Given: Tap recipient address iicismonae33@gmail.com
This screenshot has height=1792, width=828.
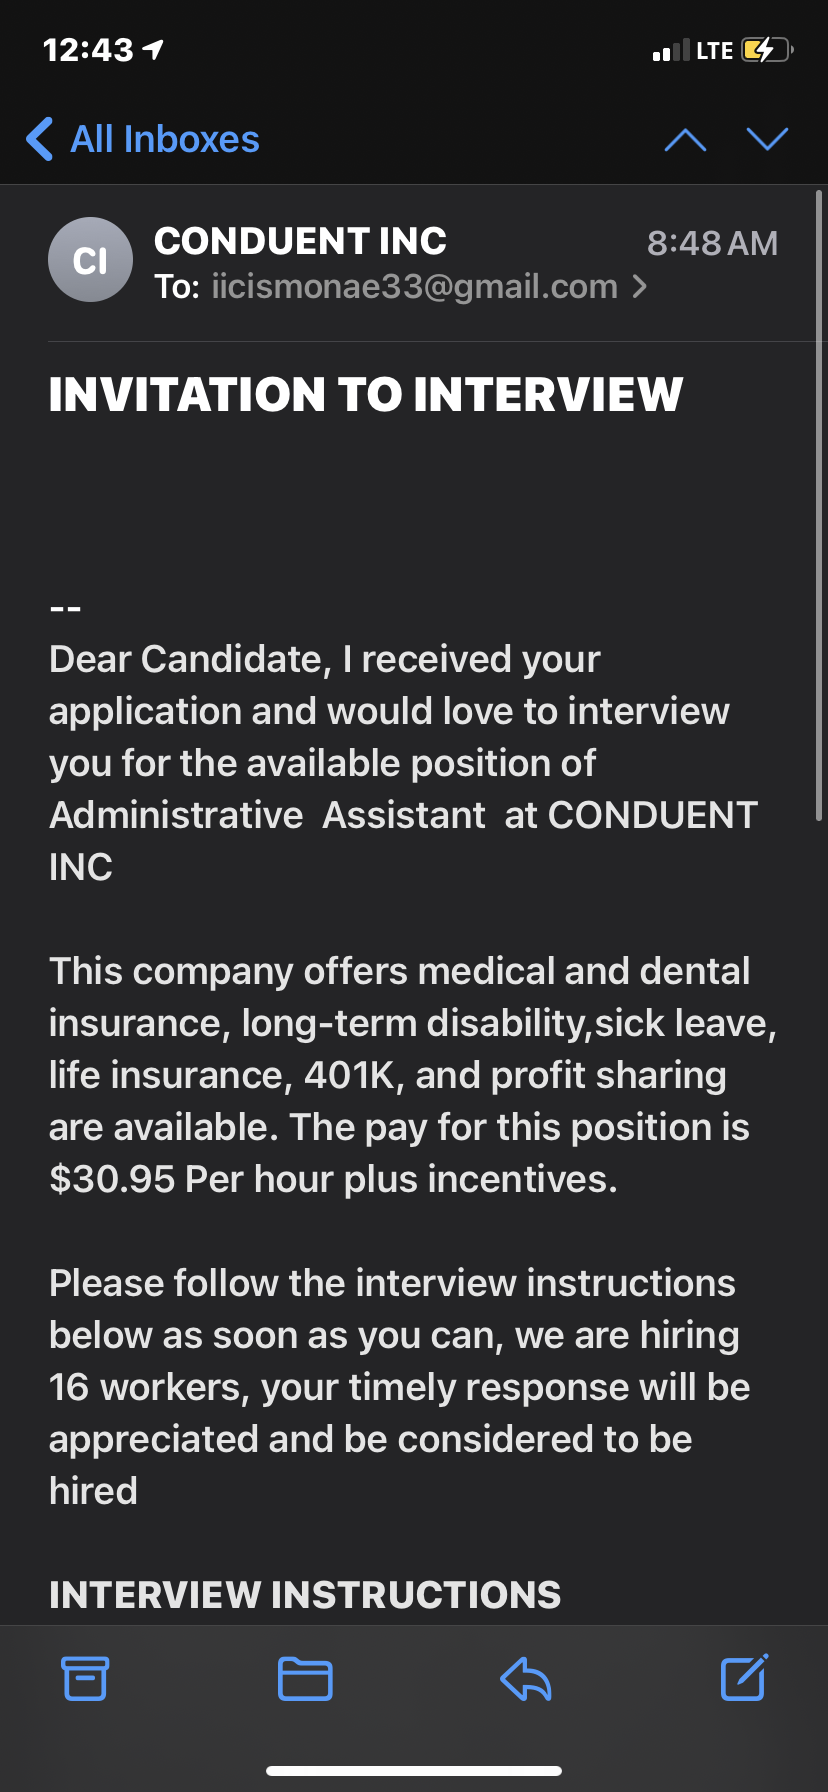Looking at the screenshot, I should pos(415,287).
